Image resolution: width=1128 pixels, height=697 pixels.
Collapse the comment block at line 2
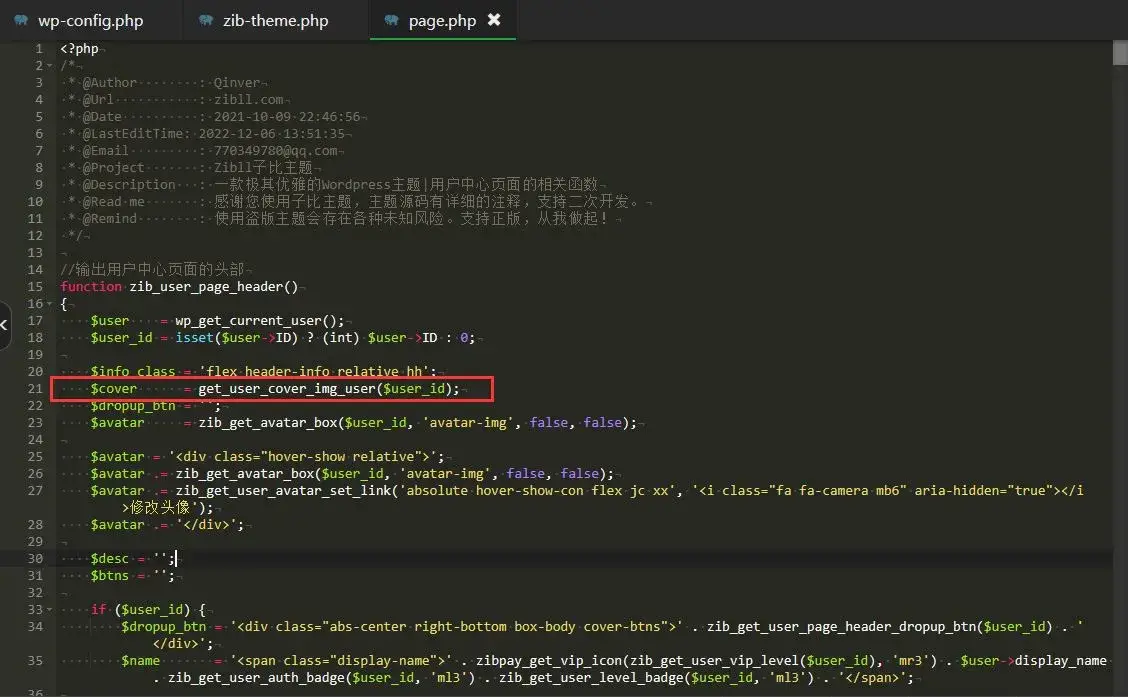(x=51, y=65)
